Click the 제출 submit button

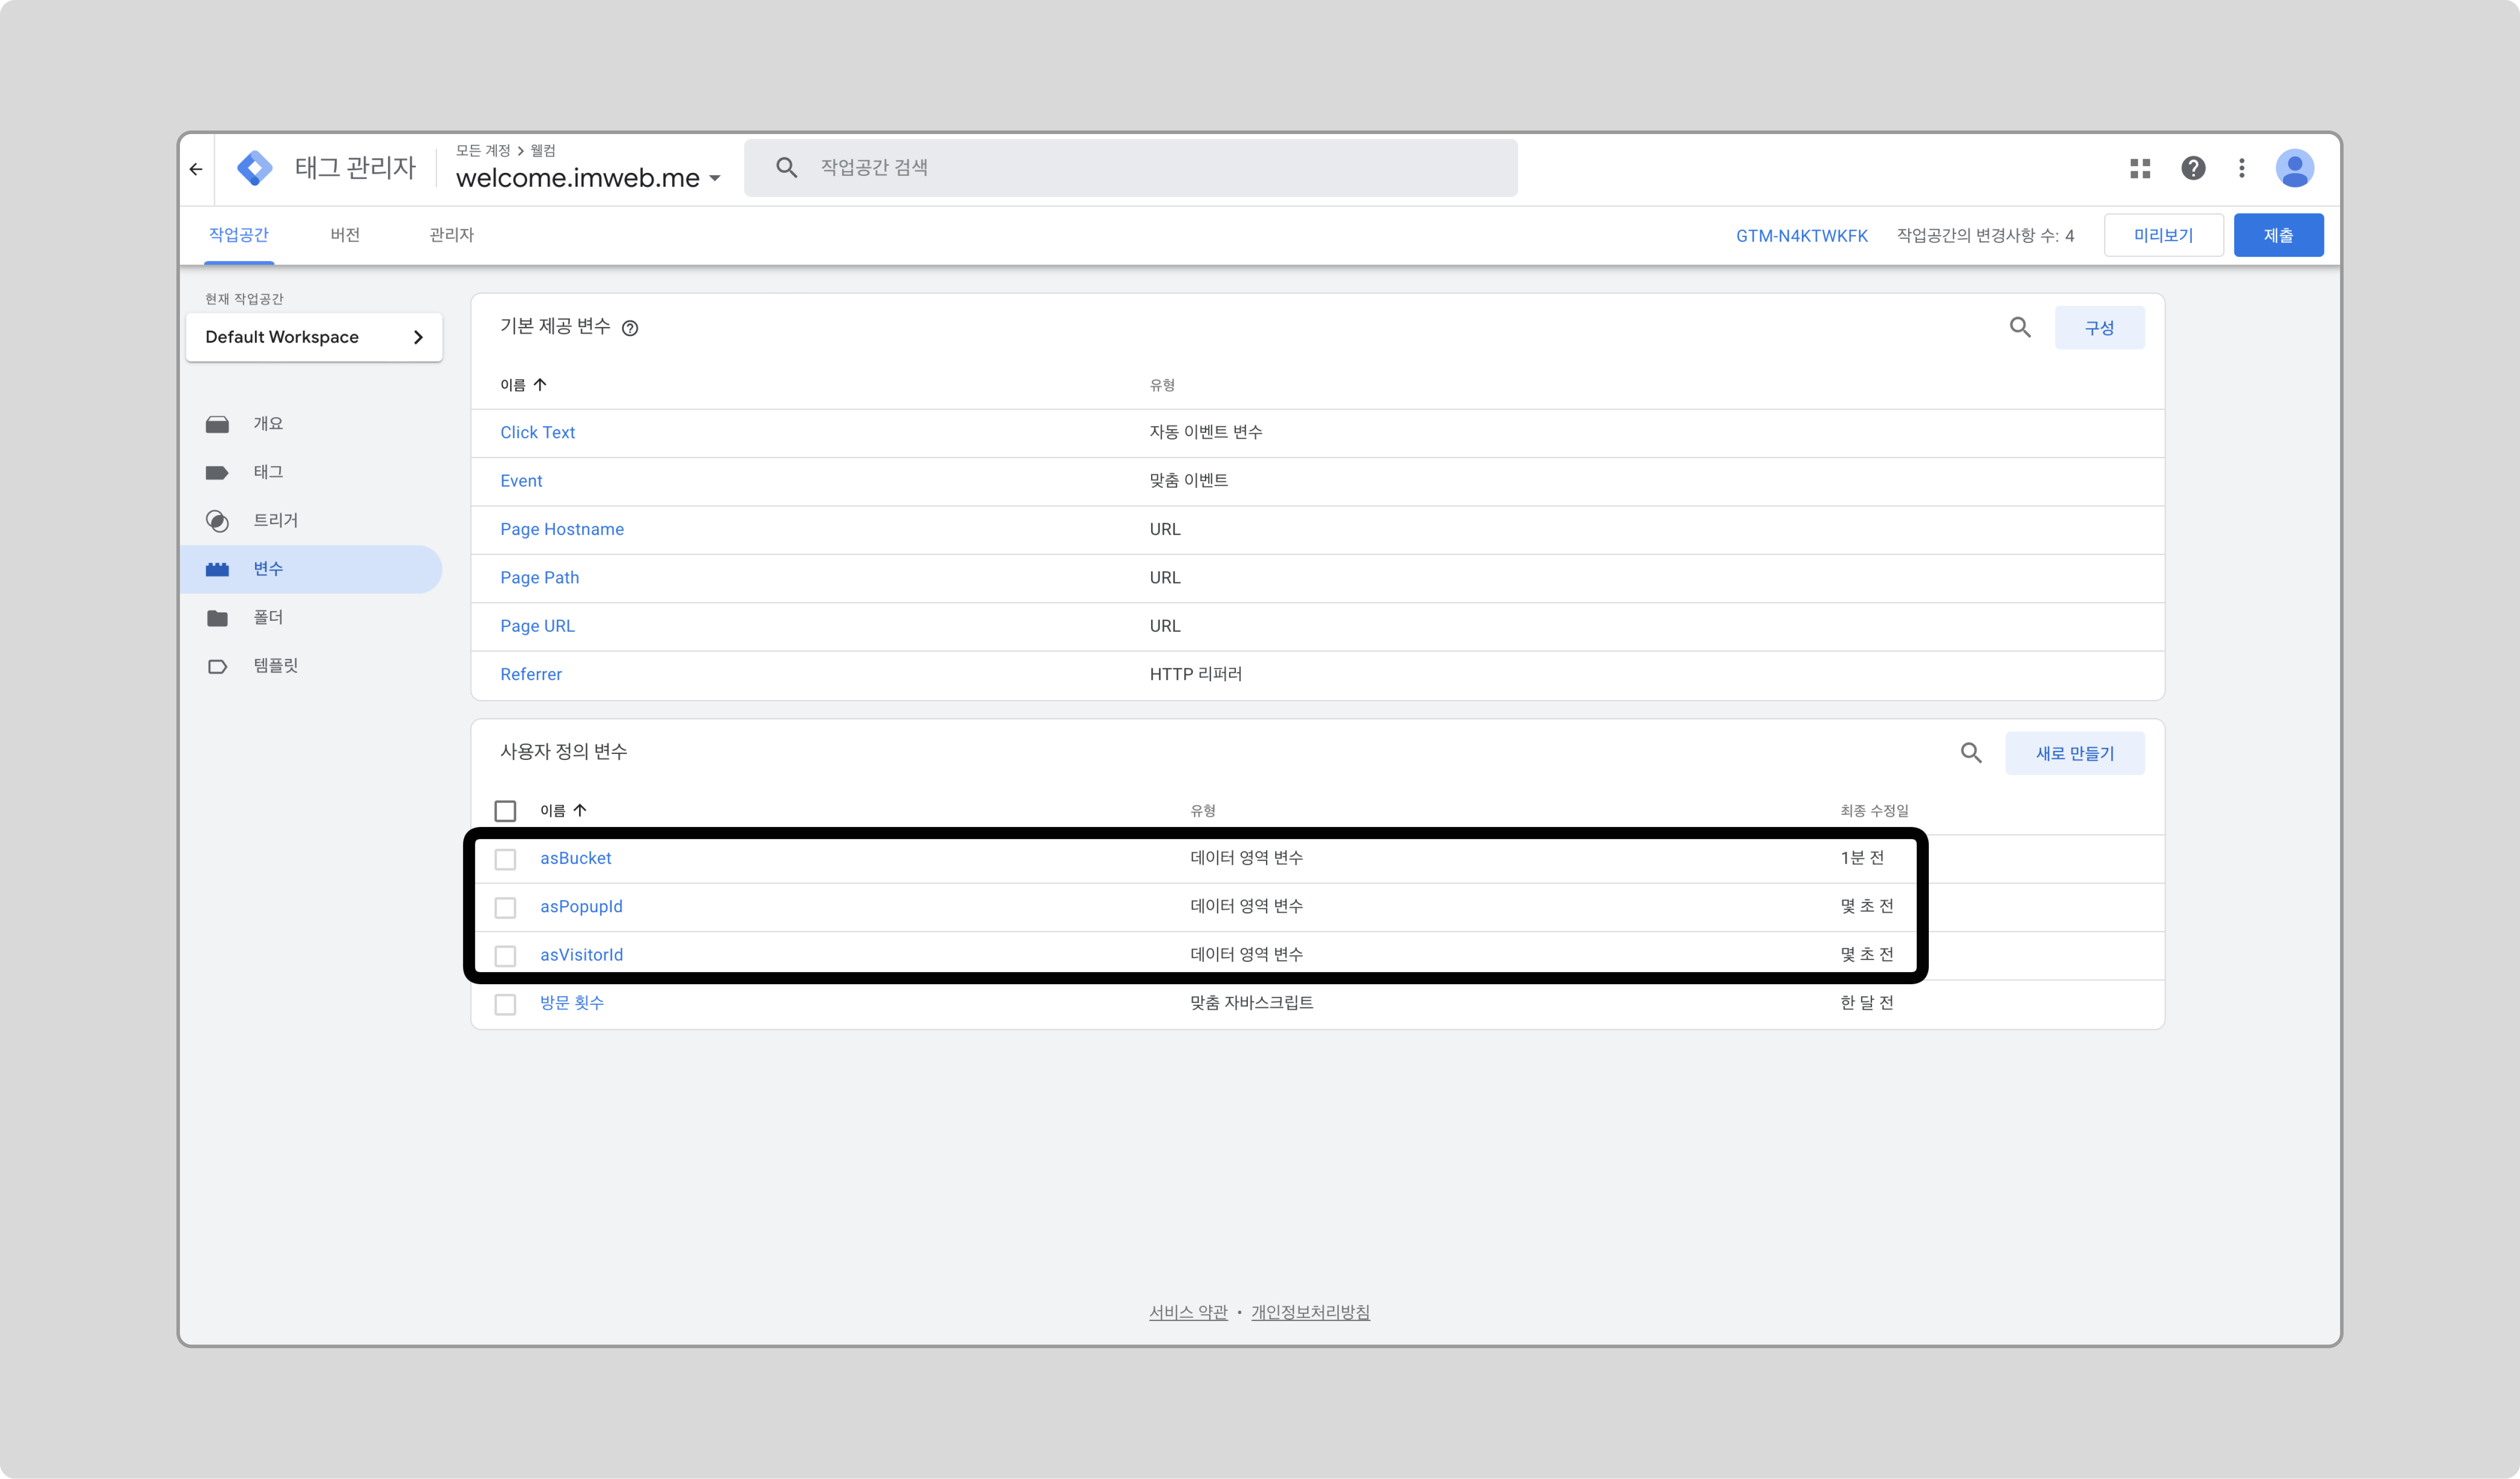tap(2279, 236)
